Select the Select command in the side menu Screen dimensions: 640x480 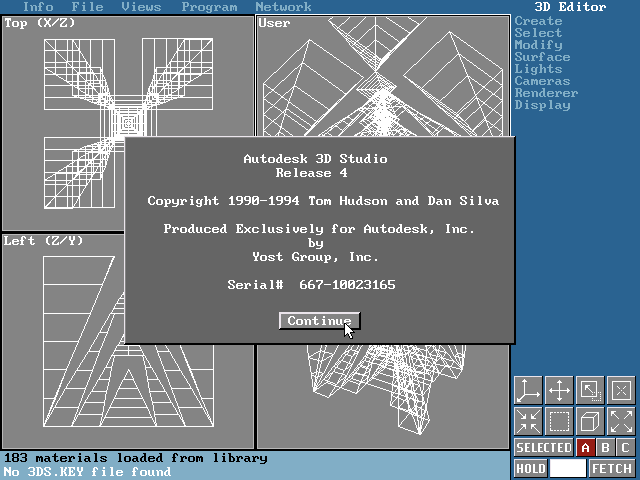(x=538, y=33)
